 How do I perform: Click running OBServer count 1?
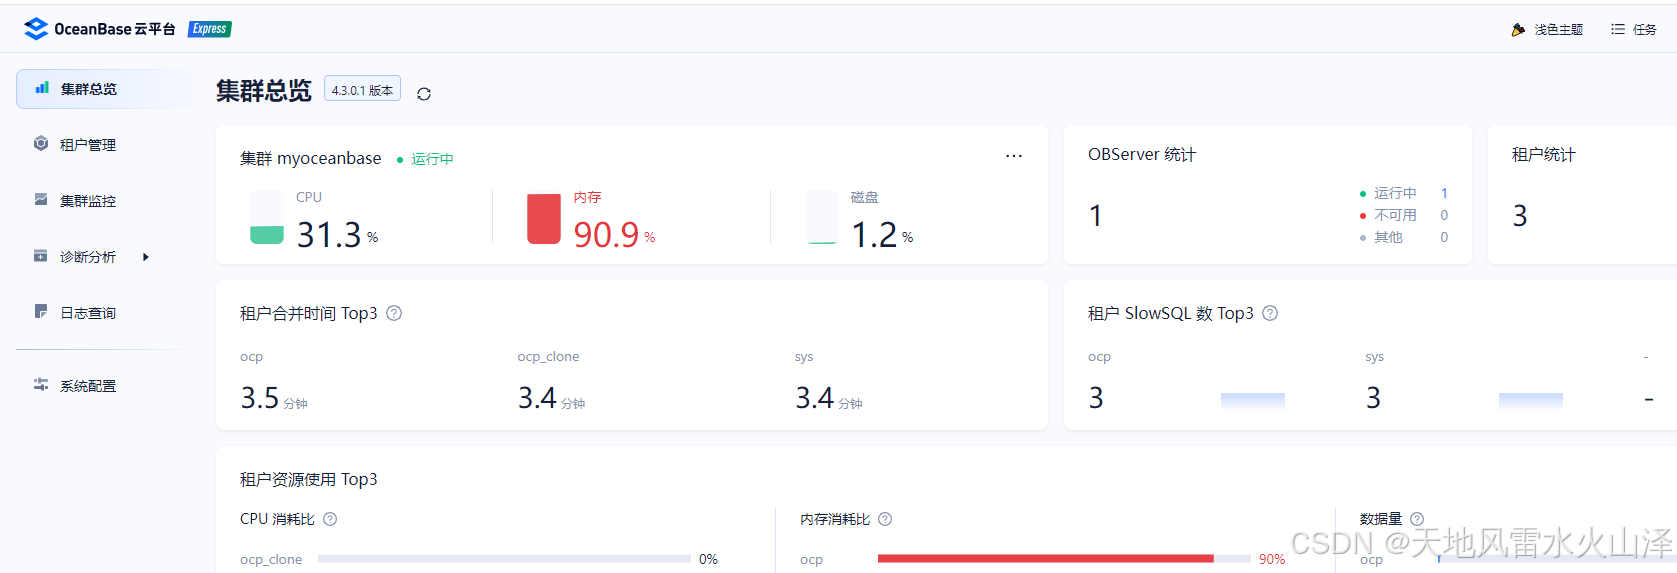pyautogui.click(x=1444, y=193)
